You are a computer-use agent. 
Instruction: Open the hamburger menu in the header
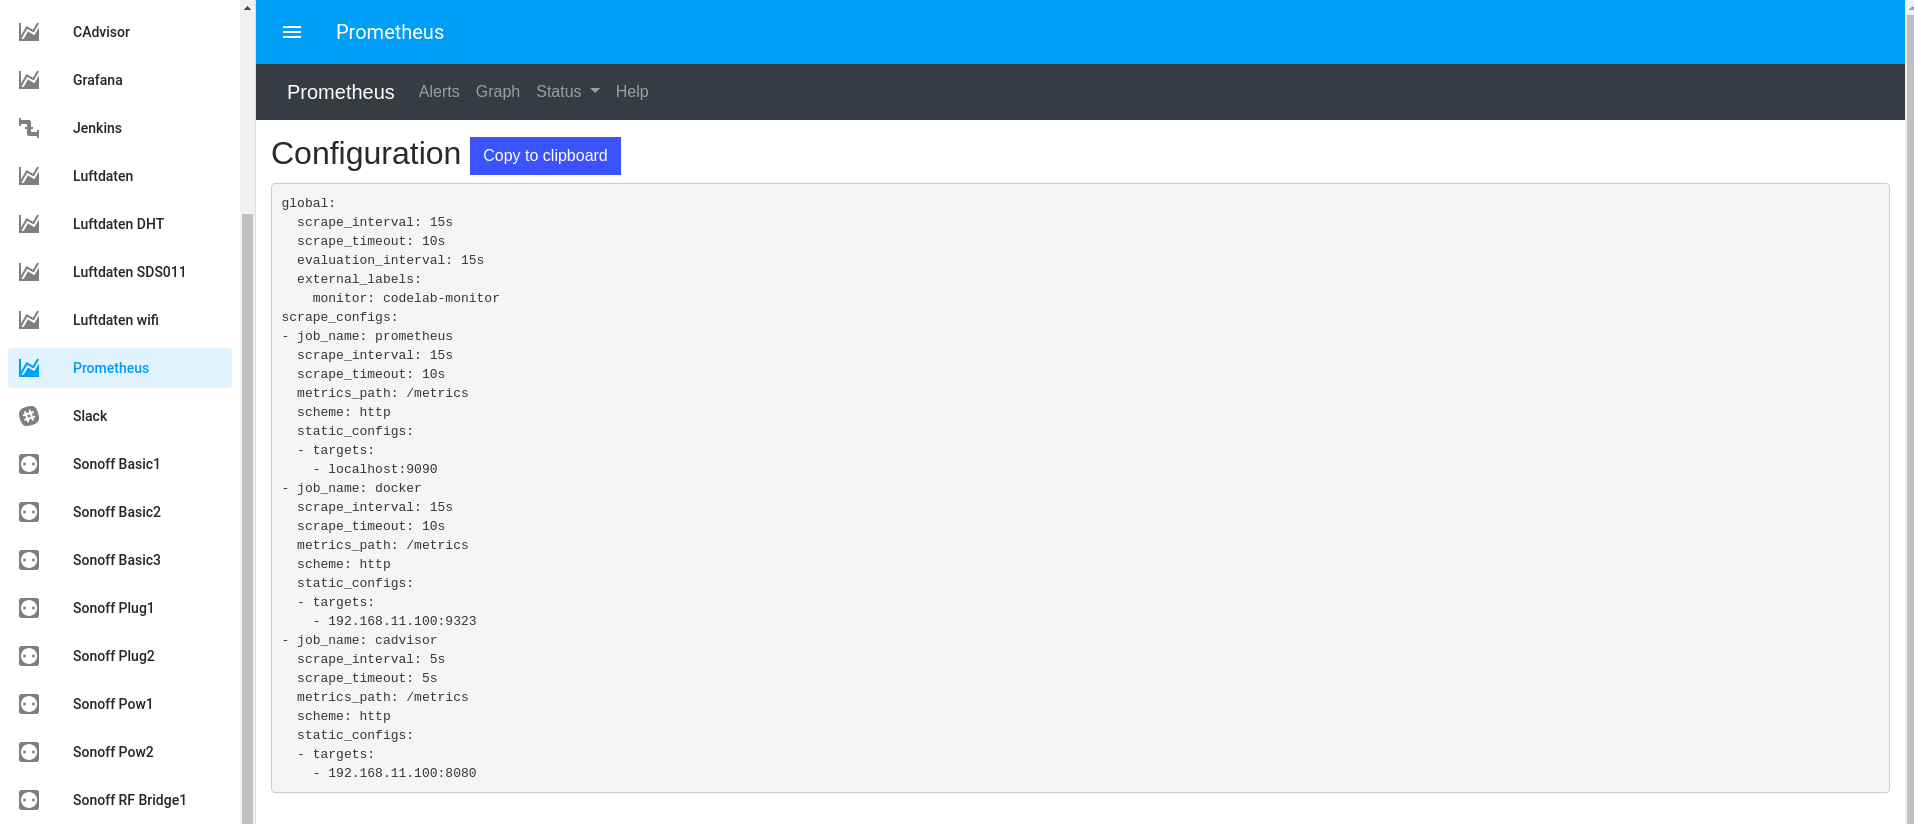292,32
